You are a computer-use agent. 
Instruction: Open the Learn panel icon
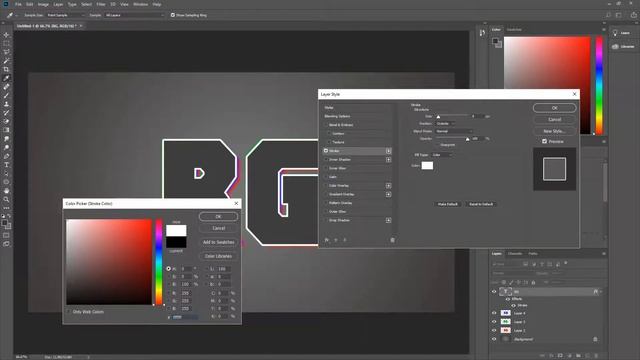pyautogui.click(x=615, y=33)
